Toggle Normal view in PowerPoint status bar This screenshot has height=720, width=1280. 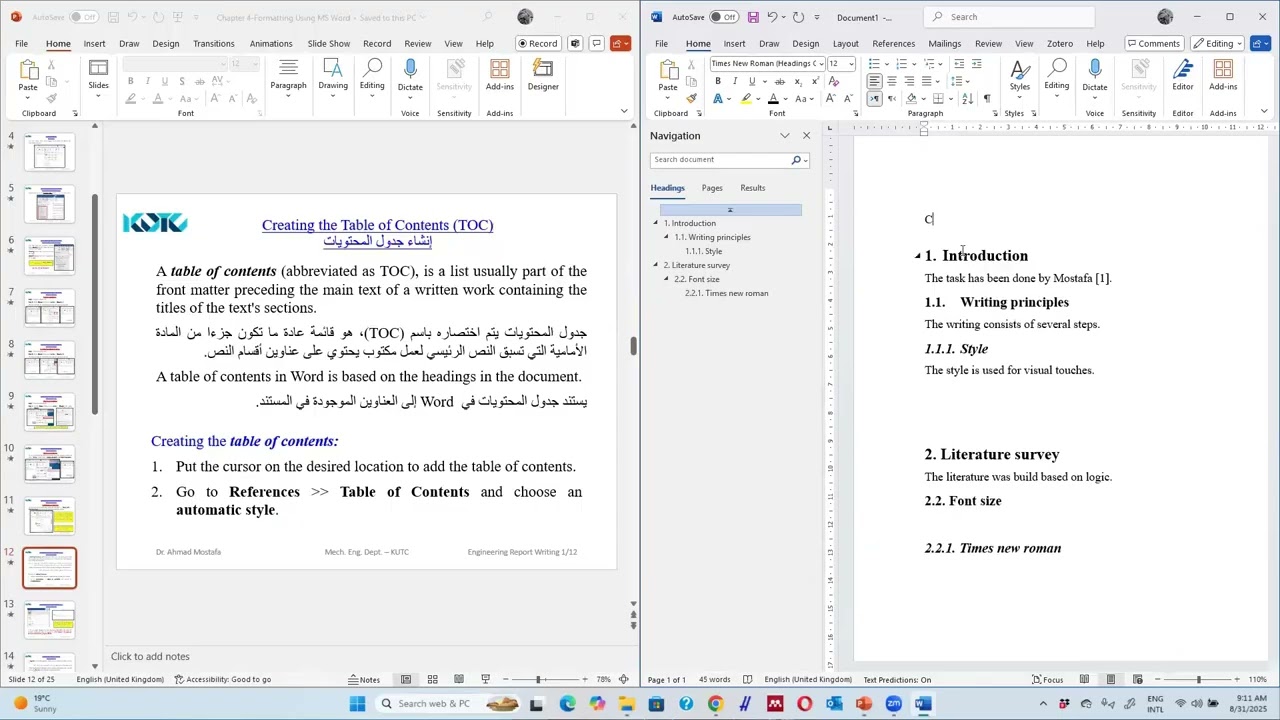[406, 680]
